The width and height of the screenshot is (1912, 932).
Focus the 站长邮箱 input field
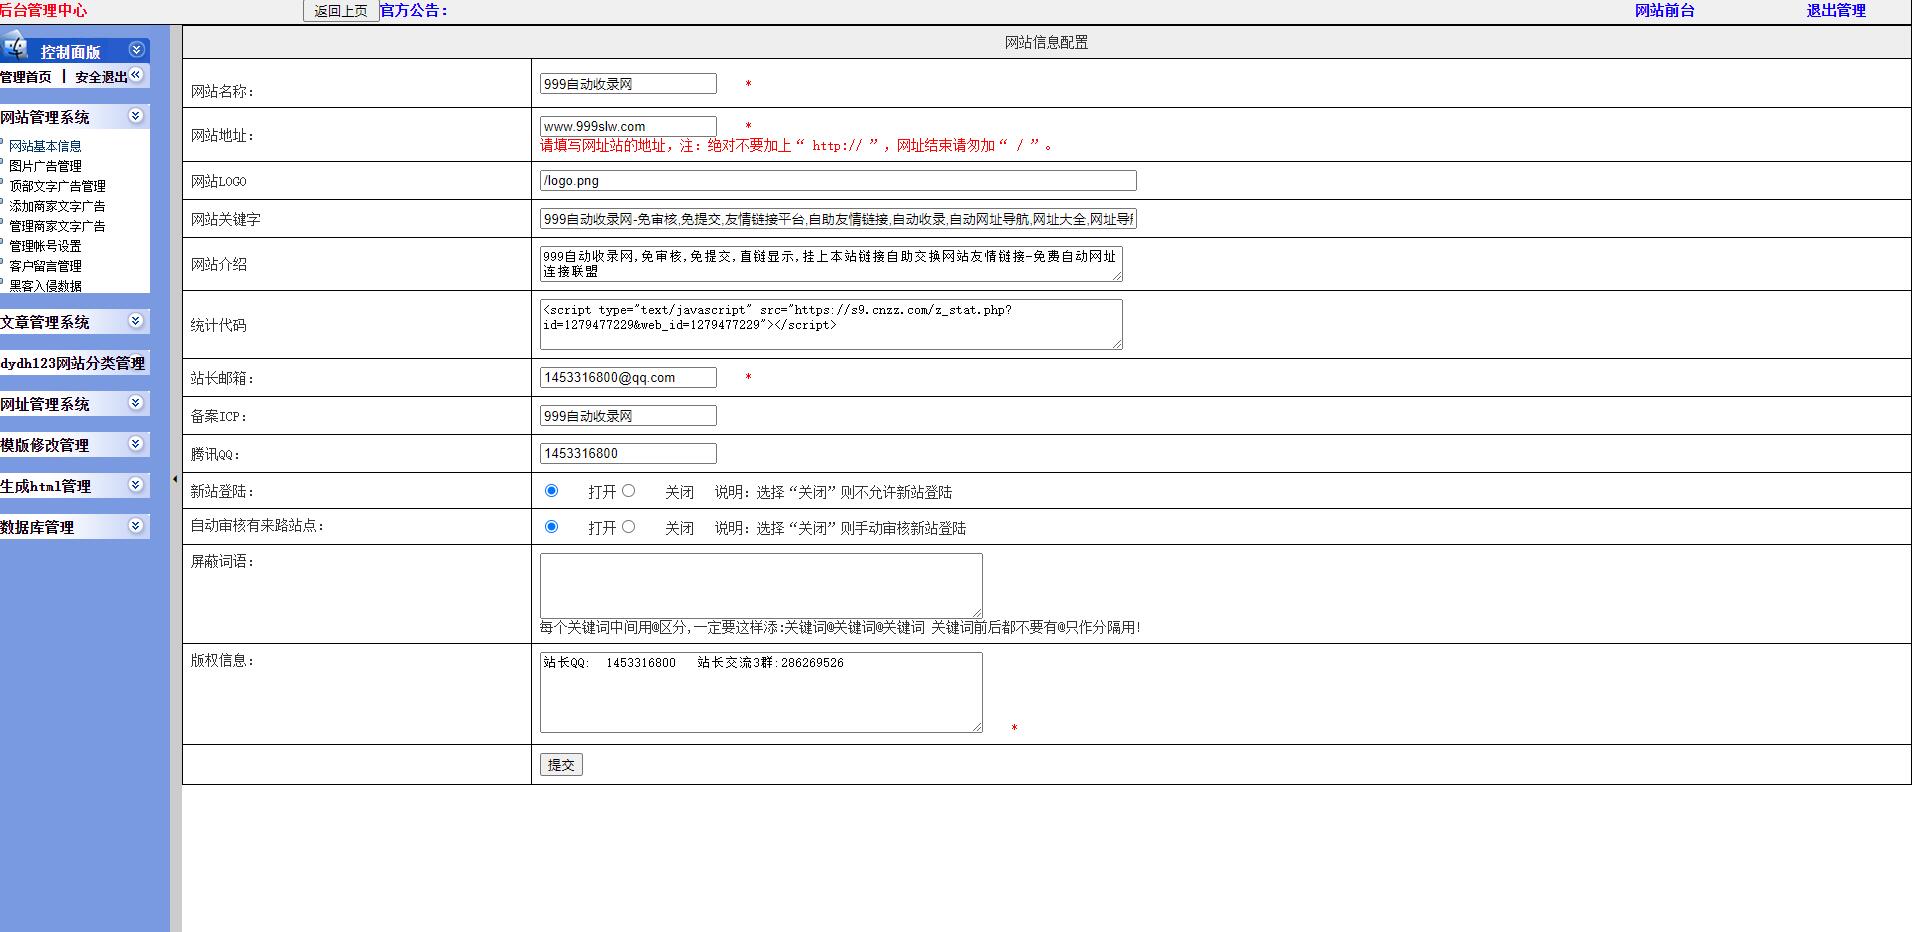click(628, 378)
